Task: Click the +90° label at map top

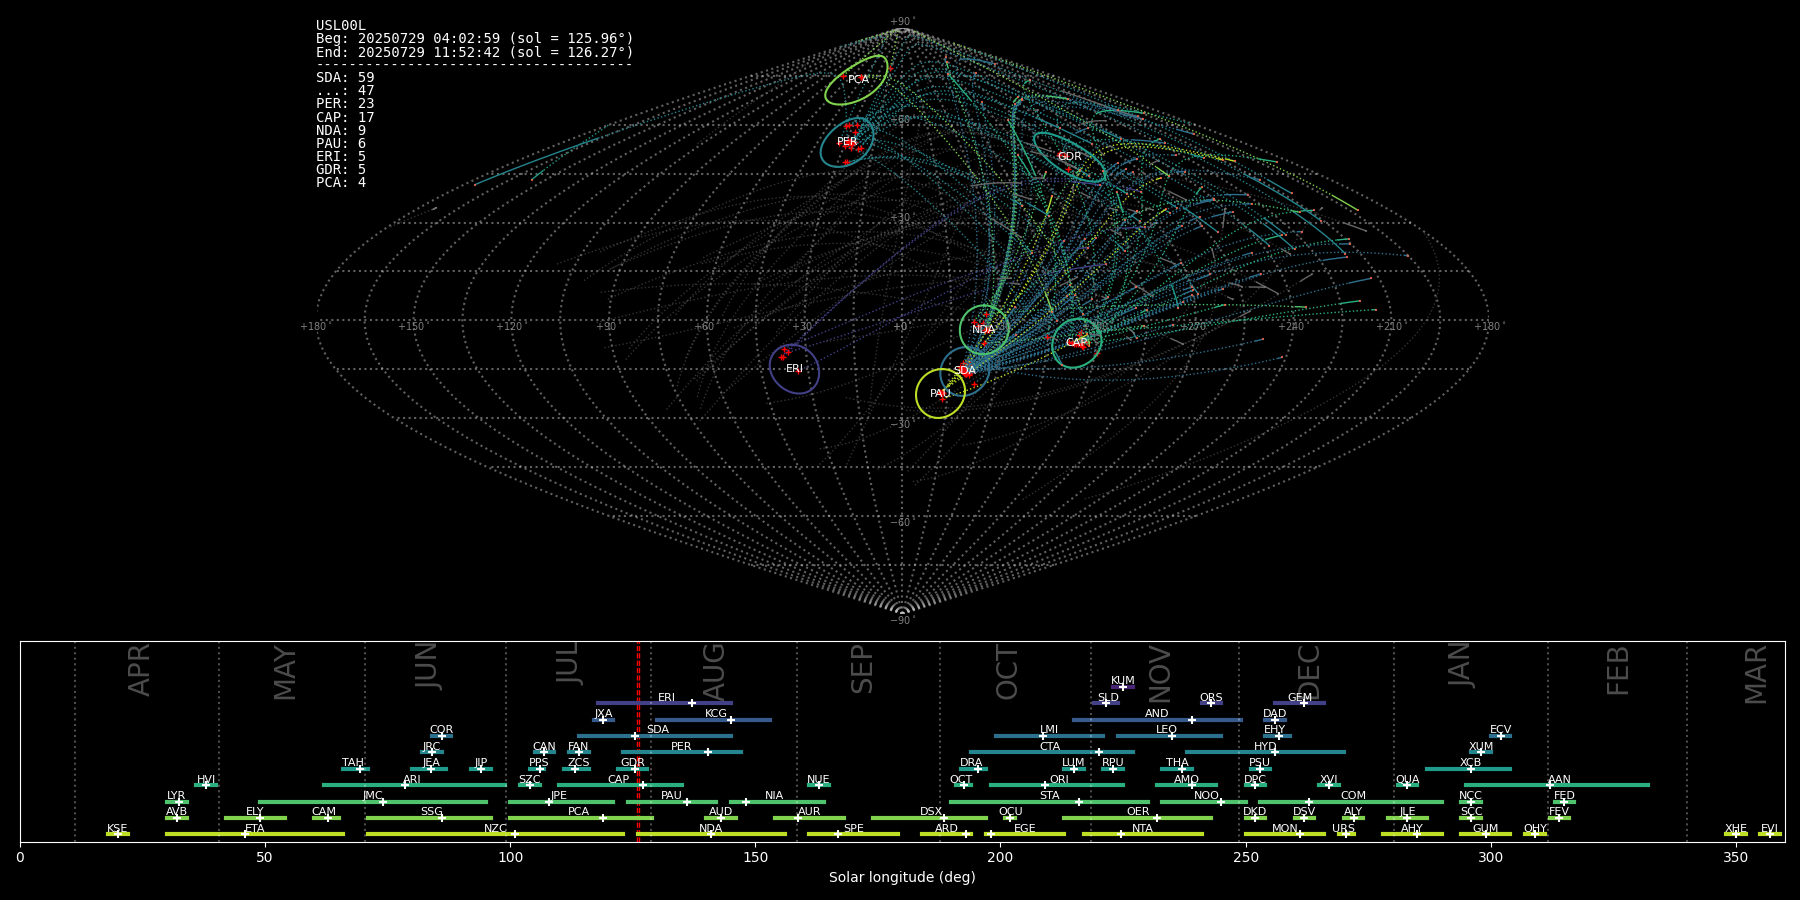Action: point(902,22)
